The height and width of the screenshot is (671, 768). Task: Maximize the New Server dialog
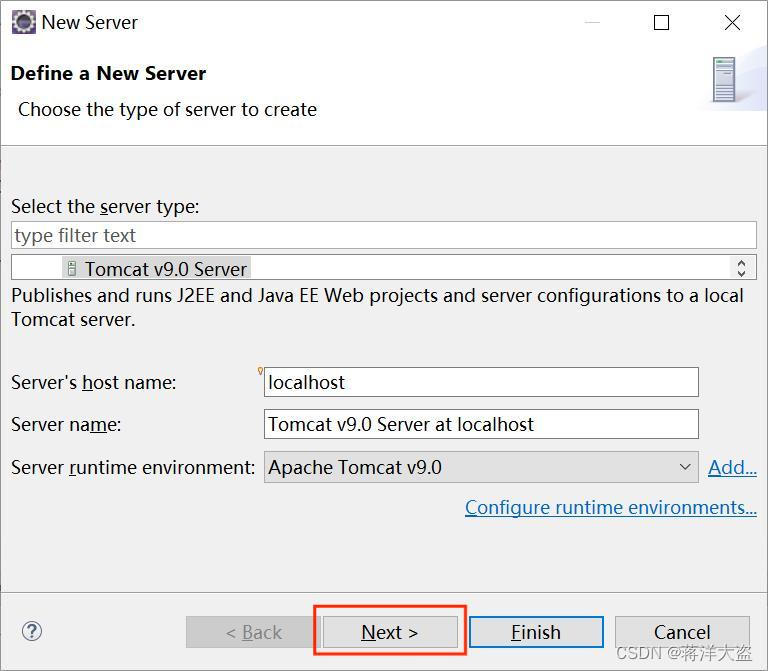[661, 22]
